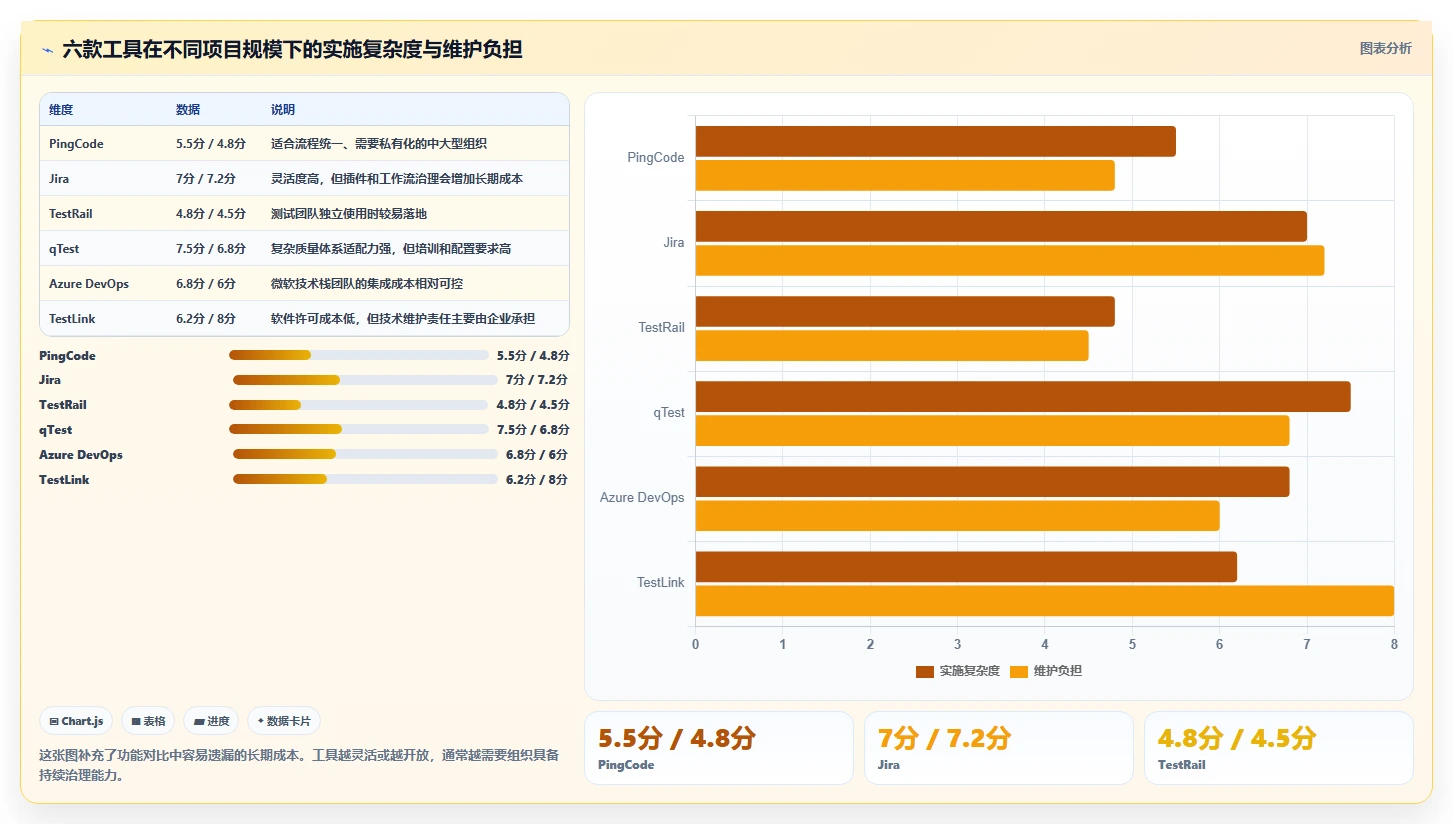Click the description 测试团队独立使用时较易落地
Image resolution: width=1453 pixels, height=824 pixels.
349,214
